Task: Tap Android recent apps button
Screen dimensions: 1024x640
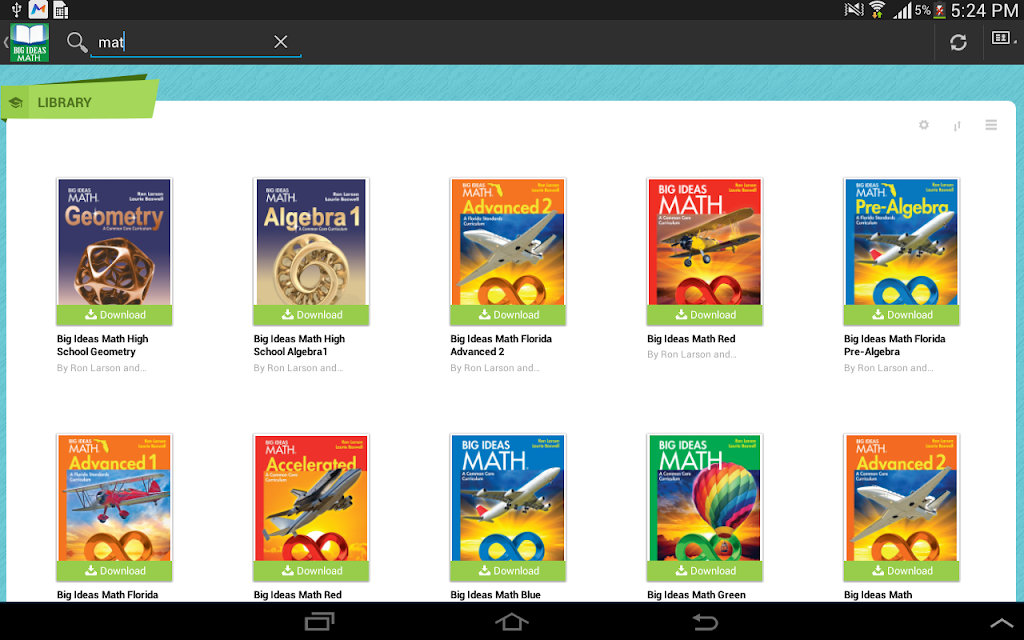Action: point(319,621)
